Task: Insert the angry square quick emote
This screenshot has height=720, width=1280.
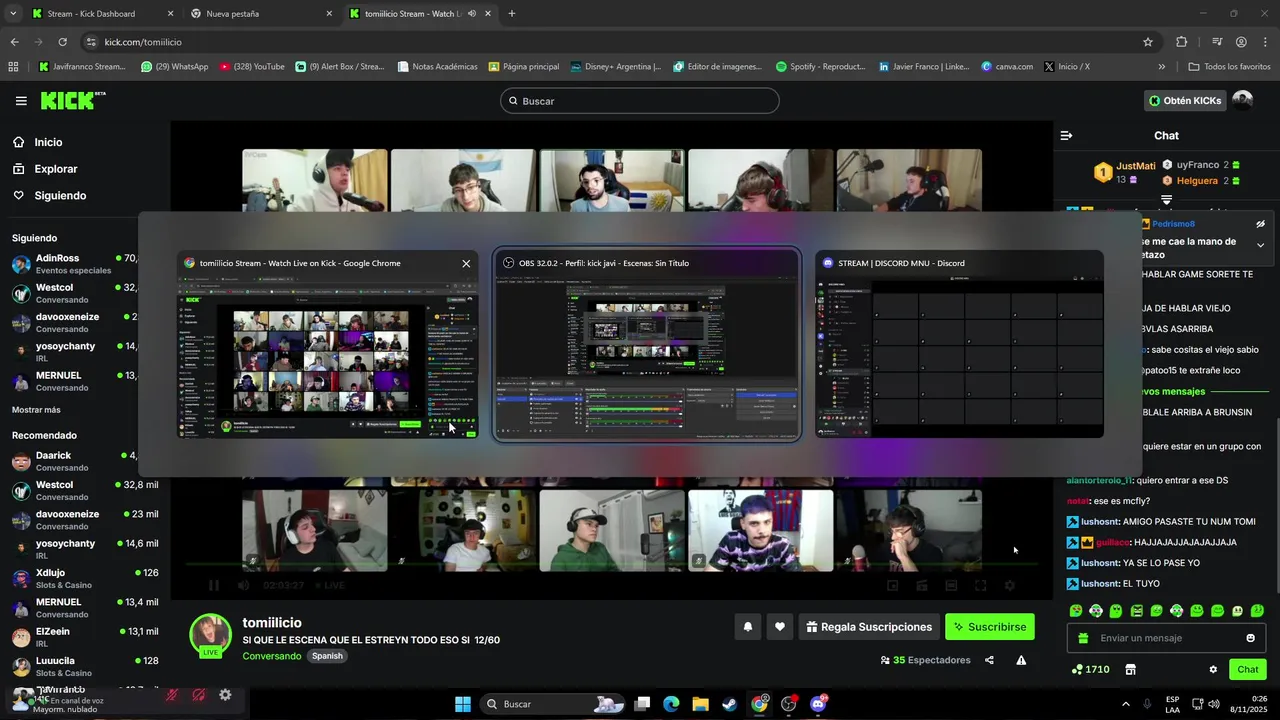Action: pyautogui.click(x=1136, y=610)
